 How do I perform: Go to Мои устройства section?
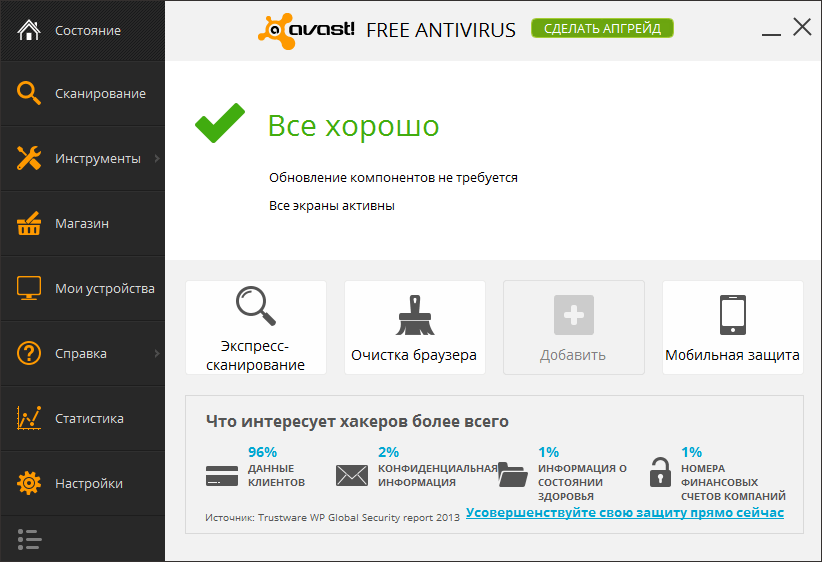(x=82, y=288)
